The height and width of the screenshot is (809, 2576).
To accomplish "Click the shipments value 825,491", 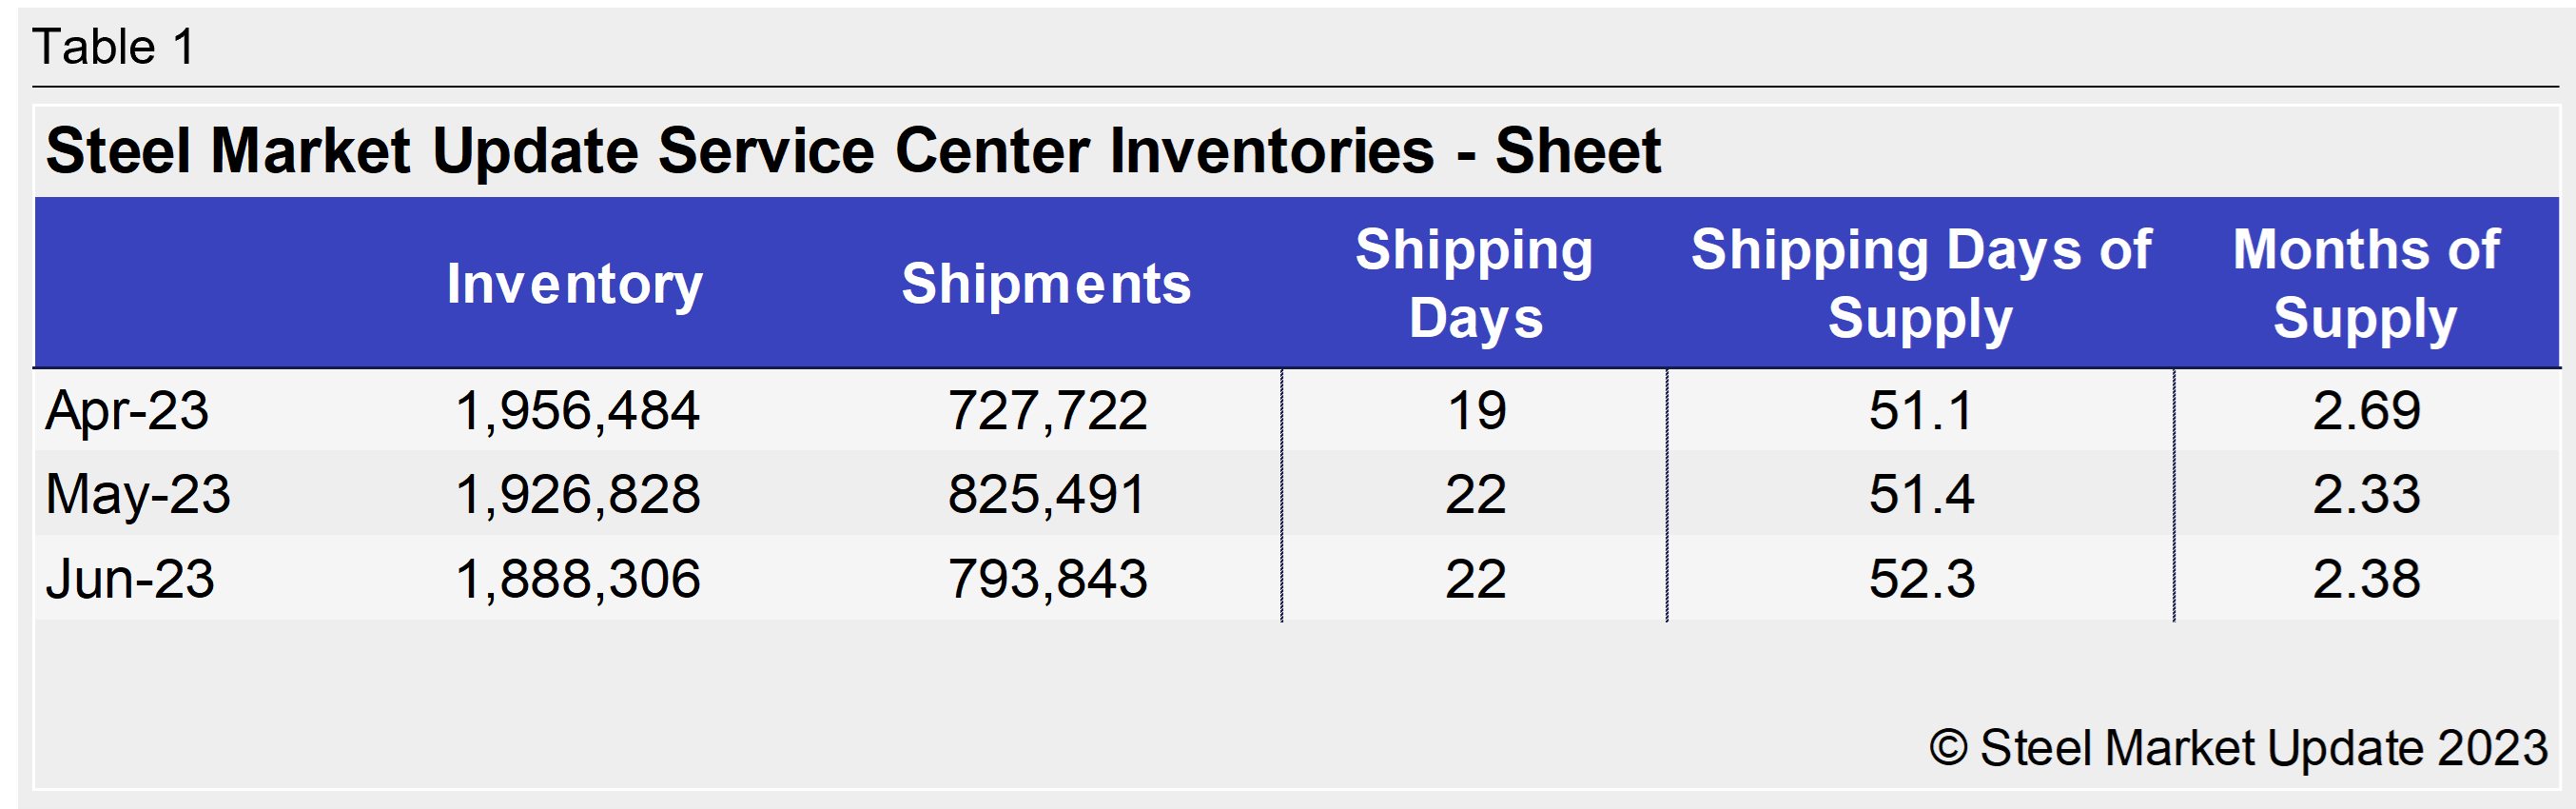I will 1046,494.
